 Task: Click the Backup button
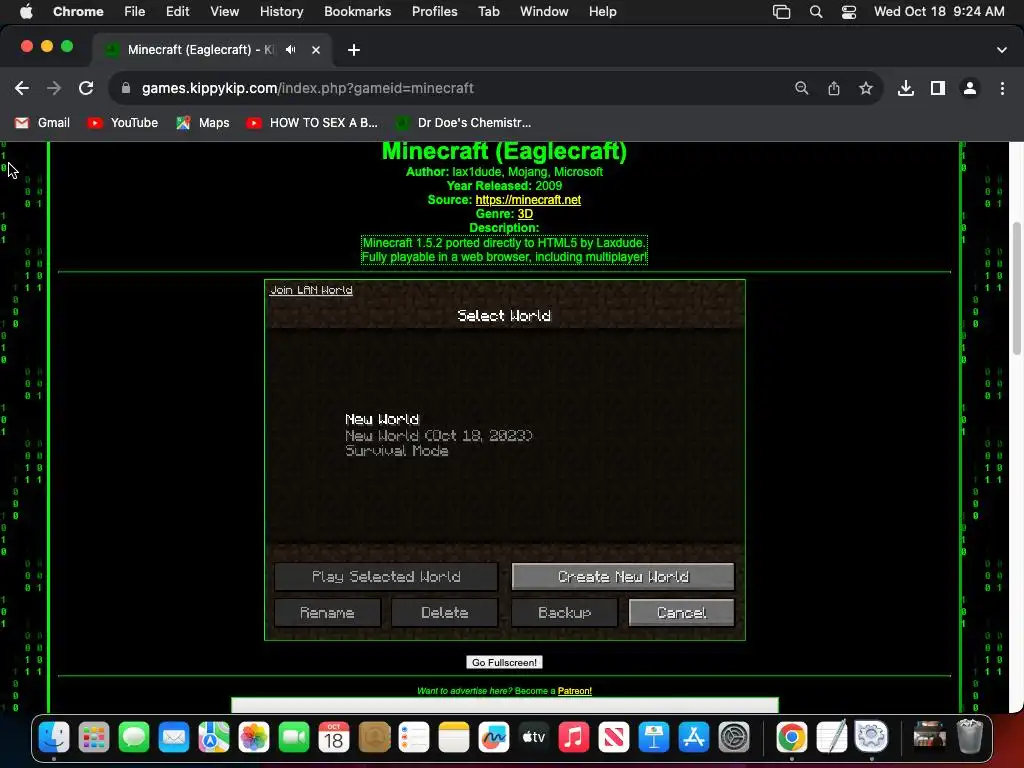pyautogui.click(x=564, y=613)
